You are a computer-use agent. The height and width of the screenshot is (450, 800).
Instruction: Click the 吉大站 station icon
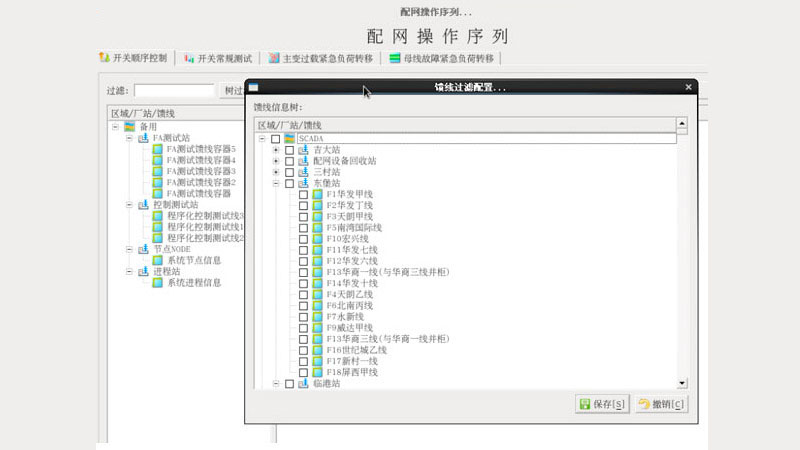click(x=303, y=149)
